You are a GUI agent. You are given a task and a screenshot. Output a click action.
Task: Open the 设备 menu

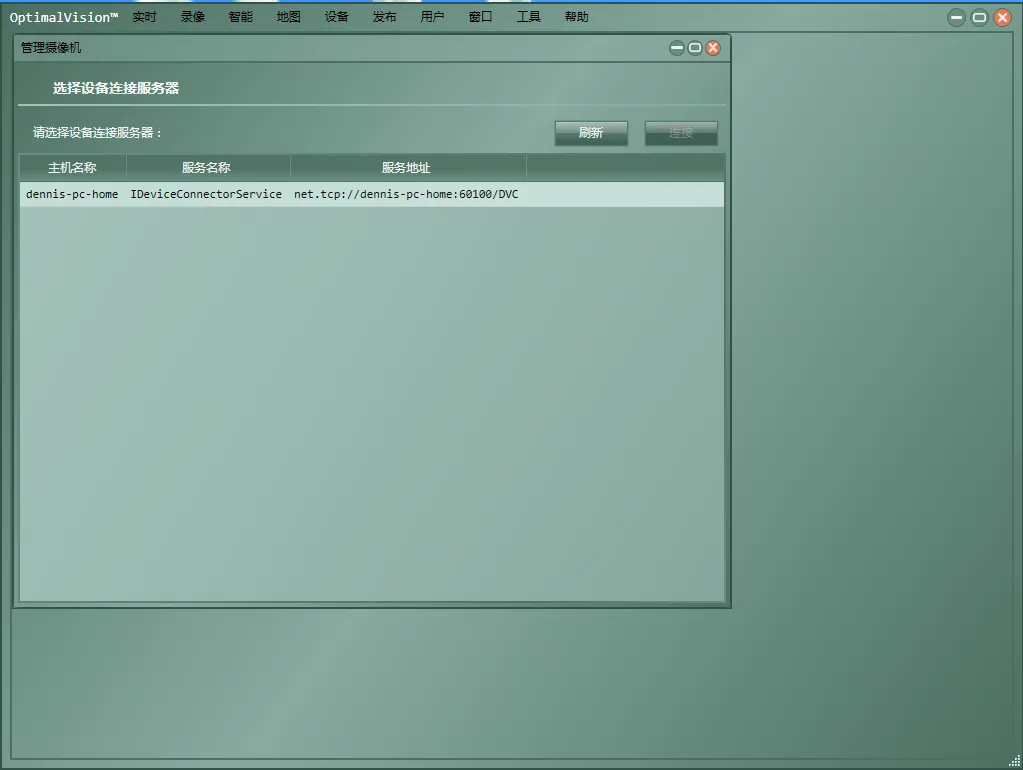coord(337,17)
